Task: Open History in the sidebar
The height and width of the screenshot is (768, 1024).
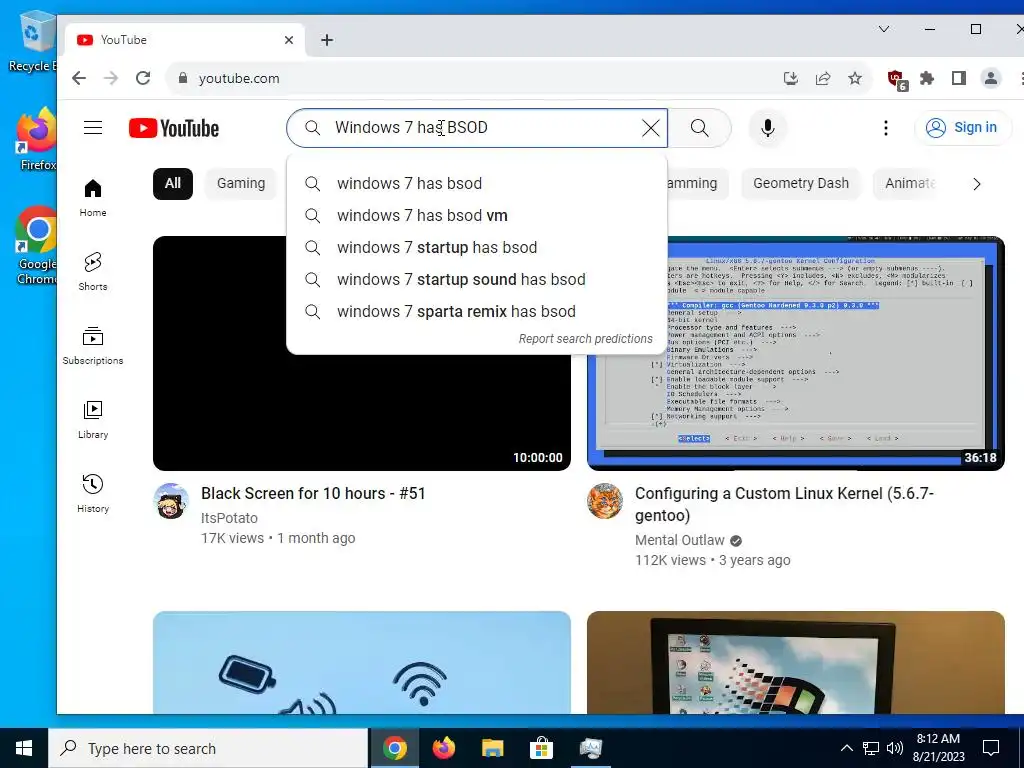Action: pos(93,493)
